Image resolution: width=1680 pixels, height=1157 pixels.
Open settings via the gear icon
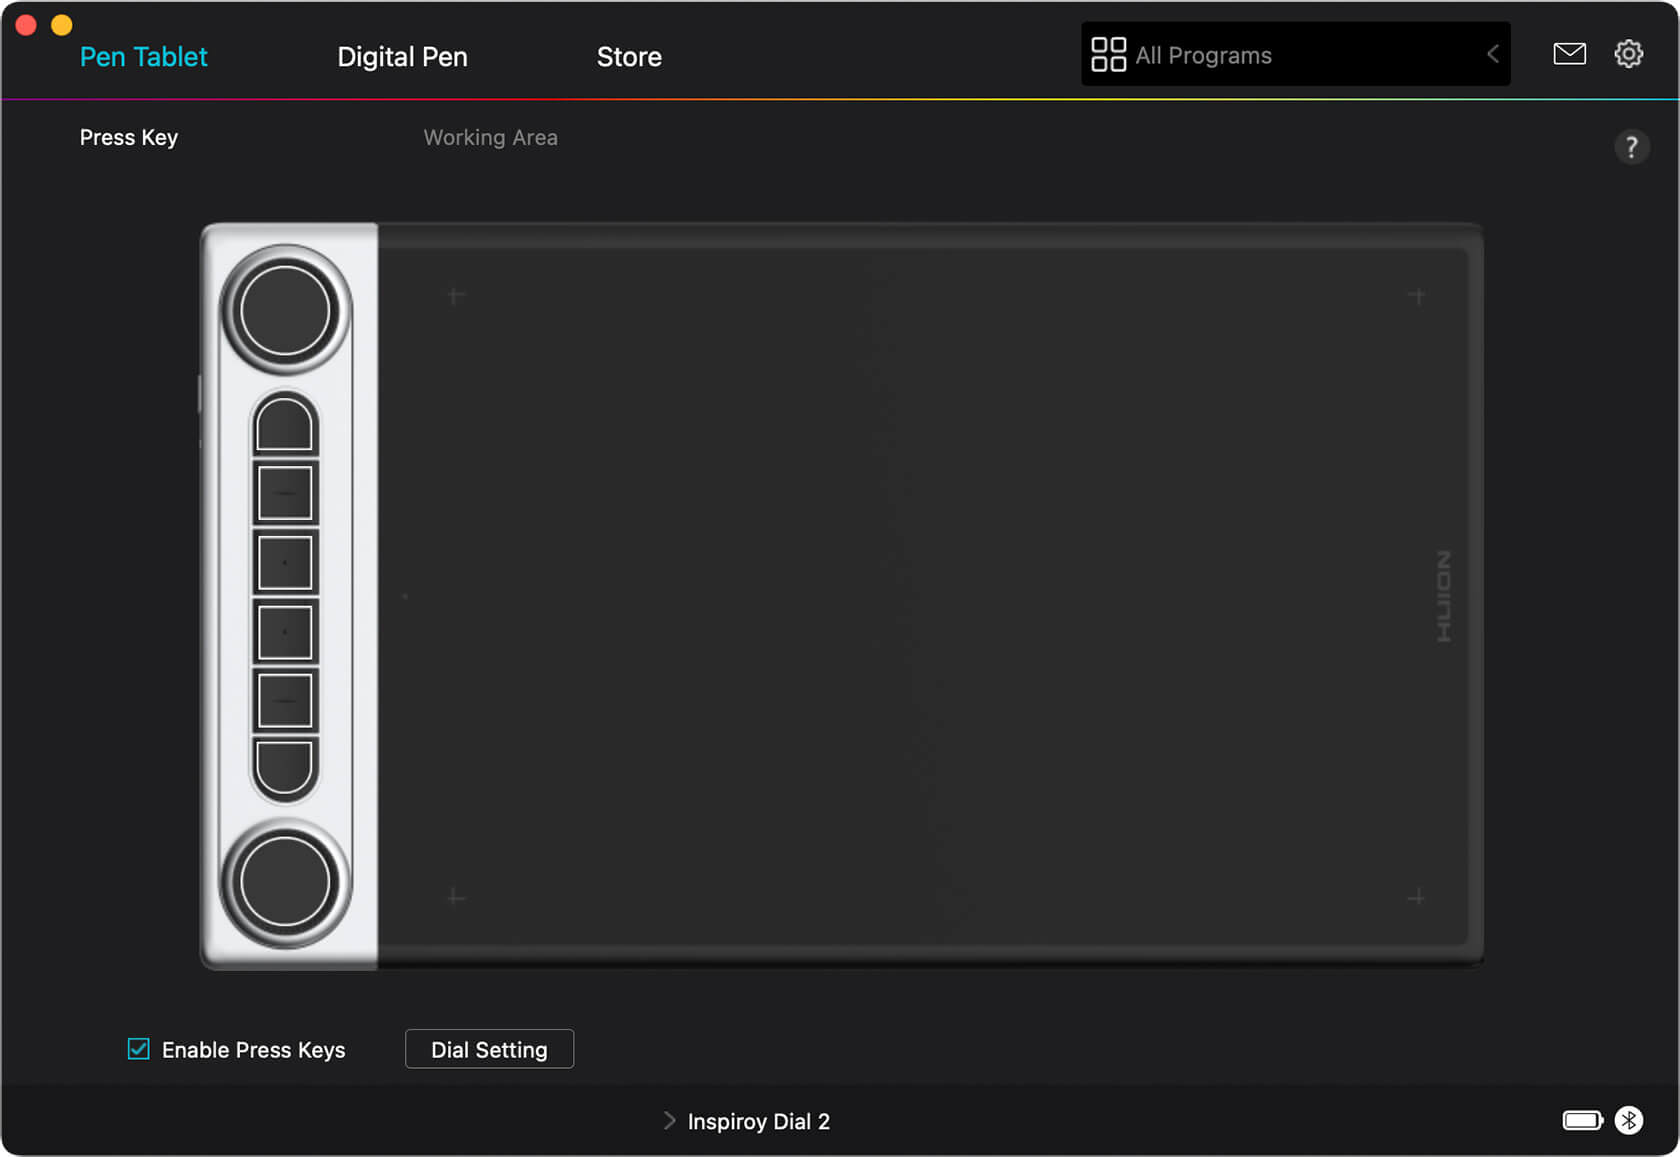point(1628,54)
